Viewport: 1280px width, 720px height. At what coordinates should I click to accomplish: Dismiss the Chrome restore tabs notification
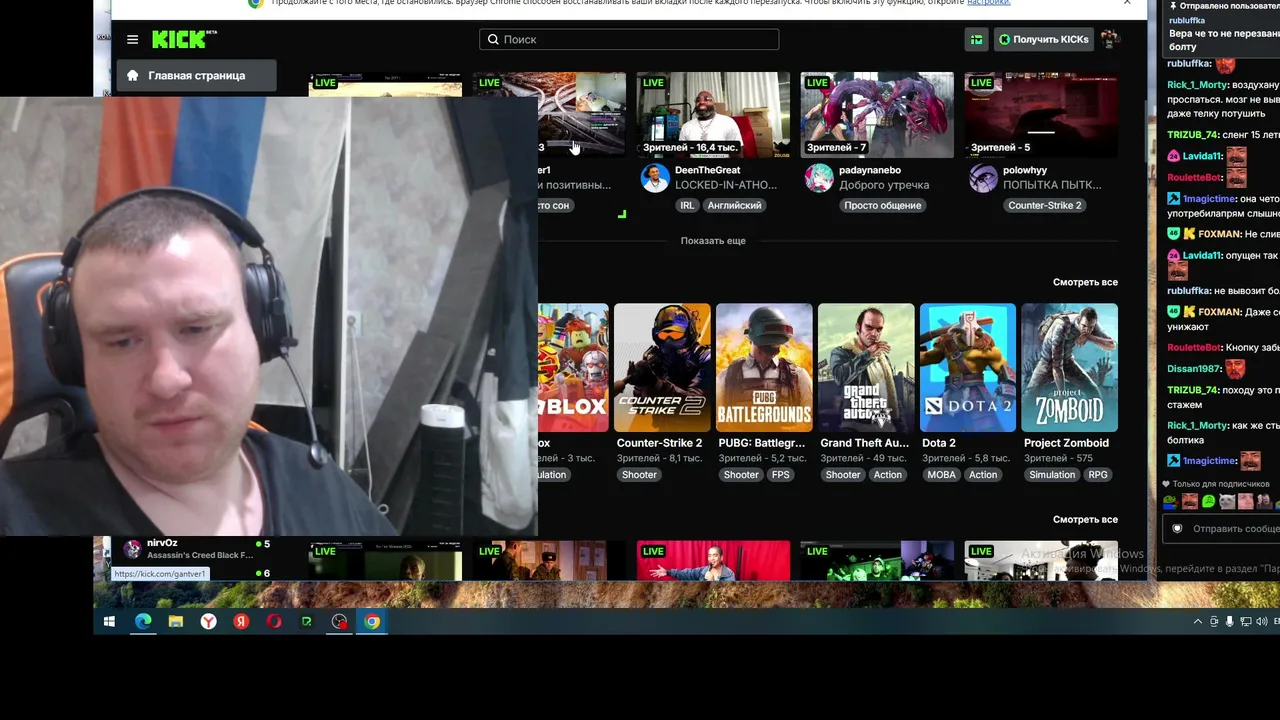(x=1127, y=3)
